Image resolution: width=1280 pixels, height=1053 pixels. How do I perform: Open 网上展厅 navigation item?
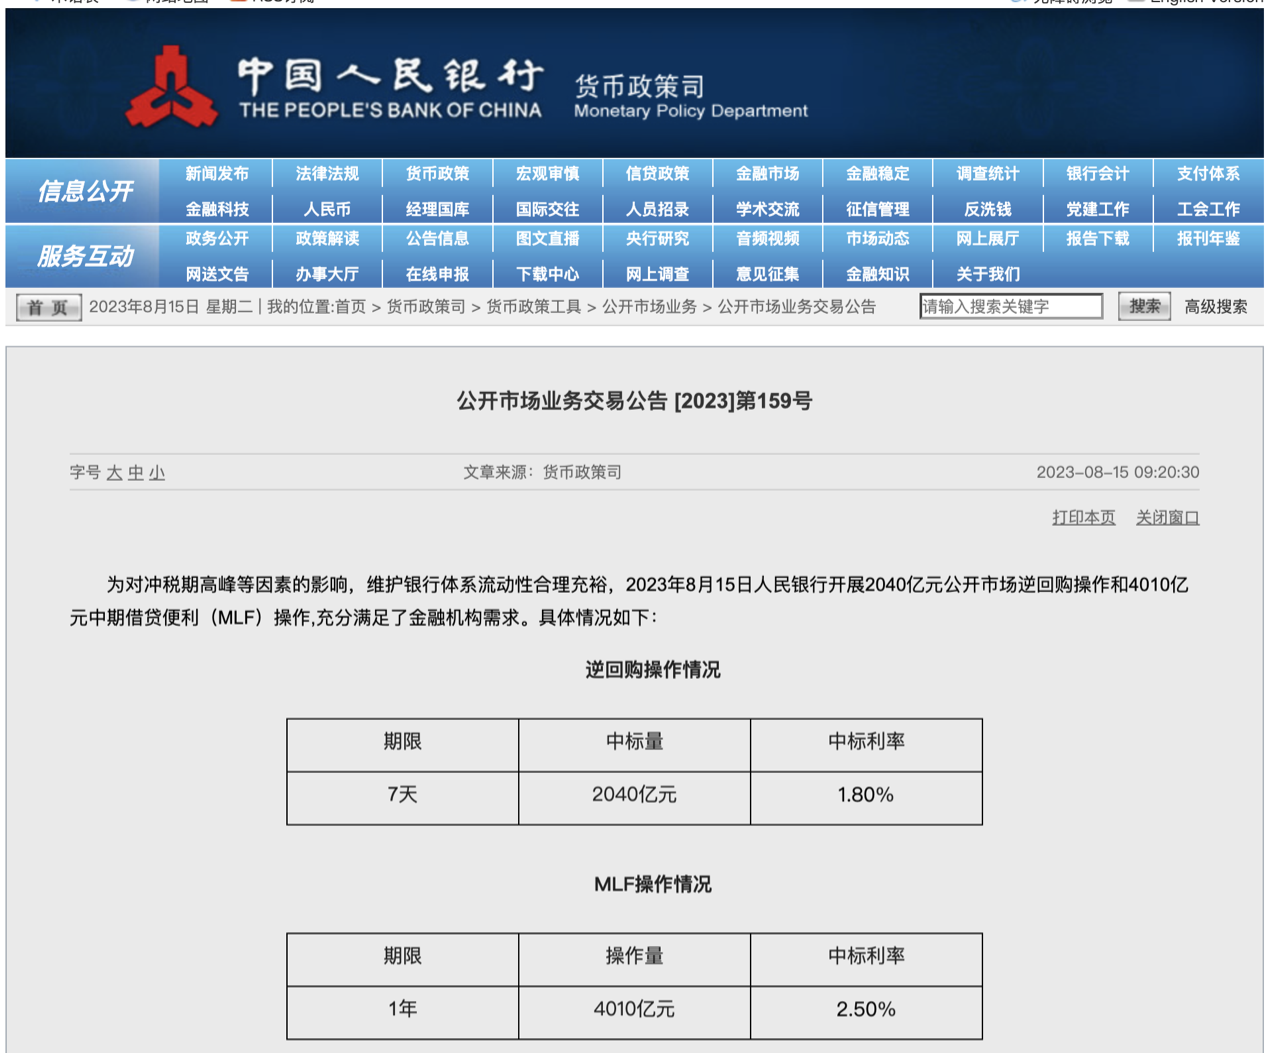pos(987,239)
